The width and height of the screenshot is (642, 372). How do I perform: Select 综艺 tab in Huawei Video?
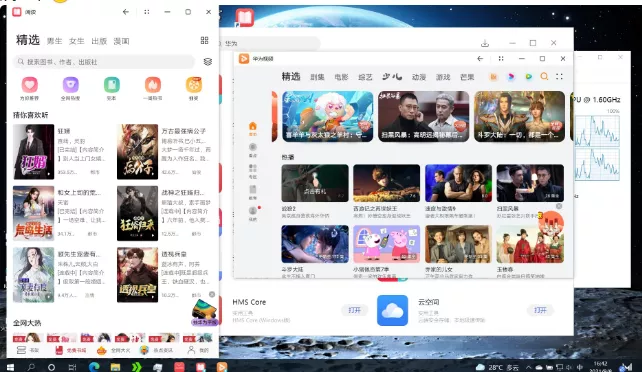tap(365, 77)
